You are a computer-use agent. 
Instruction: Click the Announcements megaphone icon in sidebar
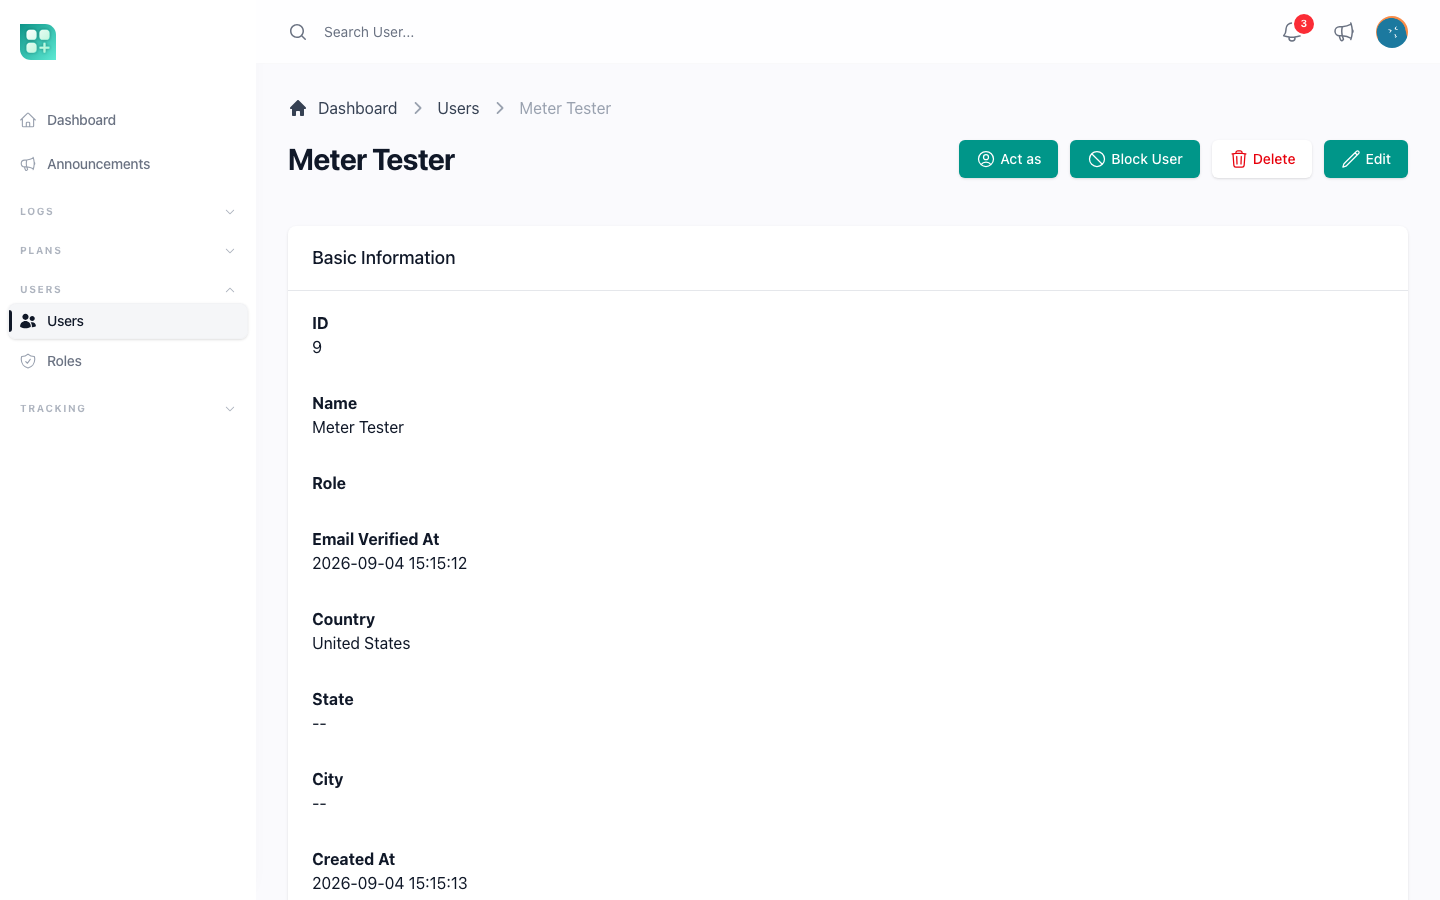point(28,164)
